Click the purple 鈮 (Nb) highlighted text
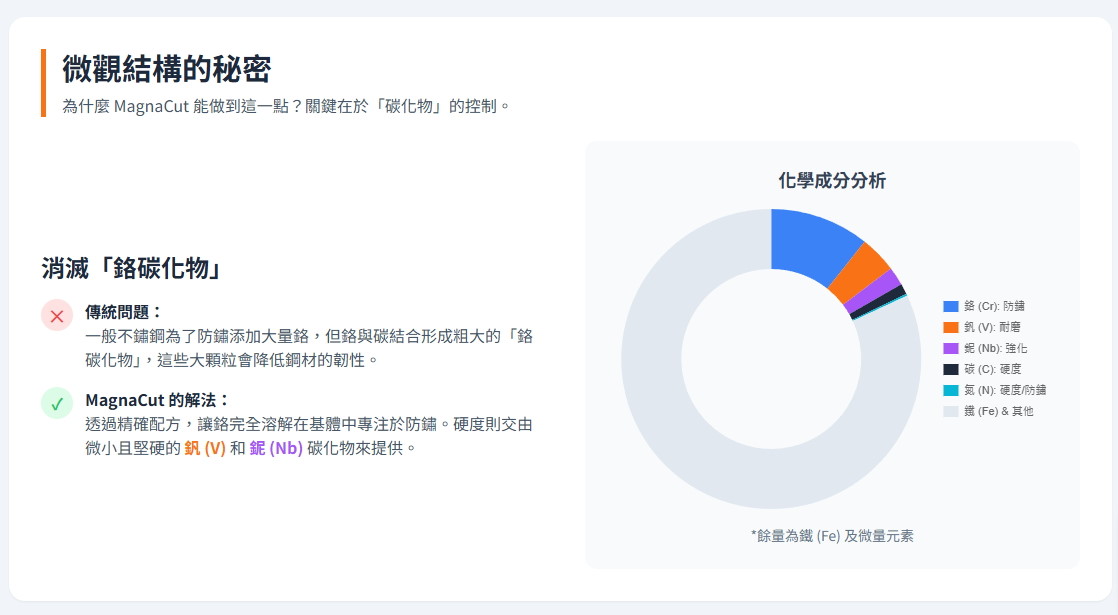1118x615 pixels. click(276, 448)
